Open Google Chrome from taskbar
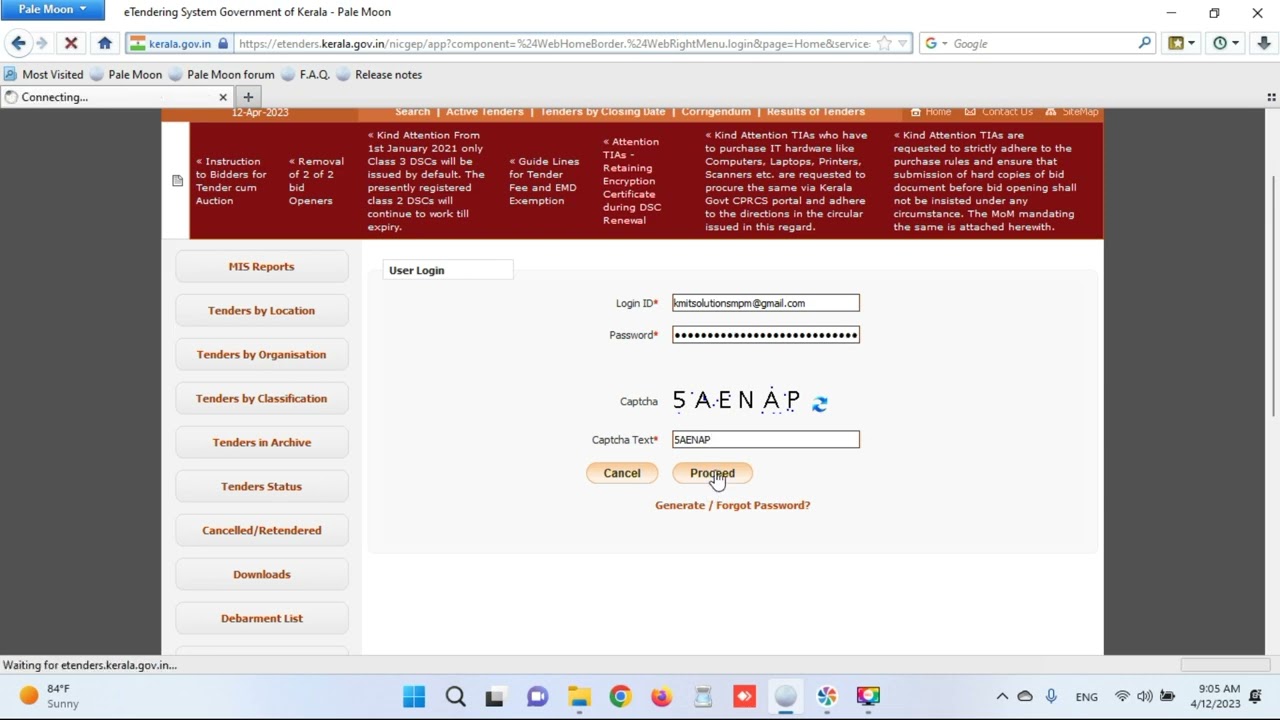Image resolution: width=1280 pixels, height=720 pixels. point(620,696)
